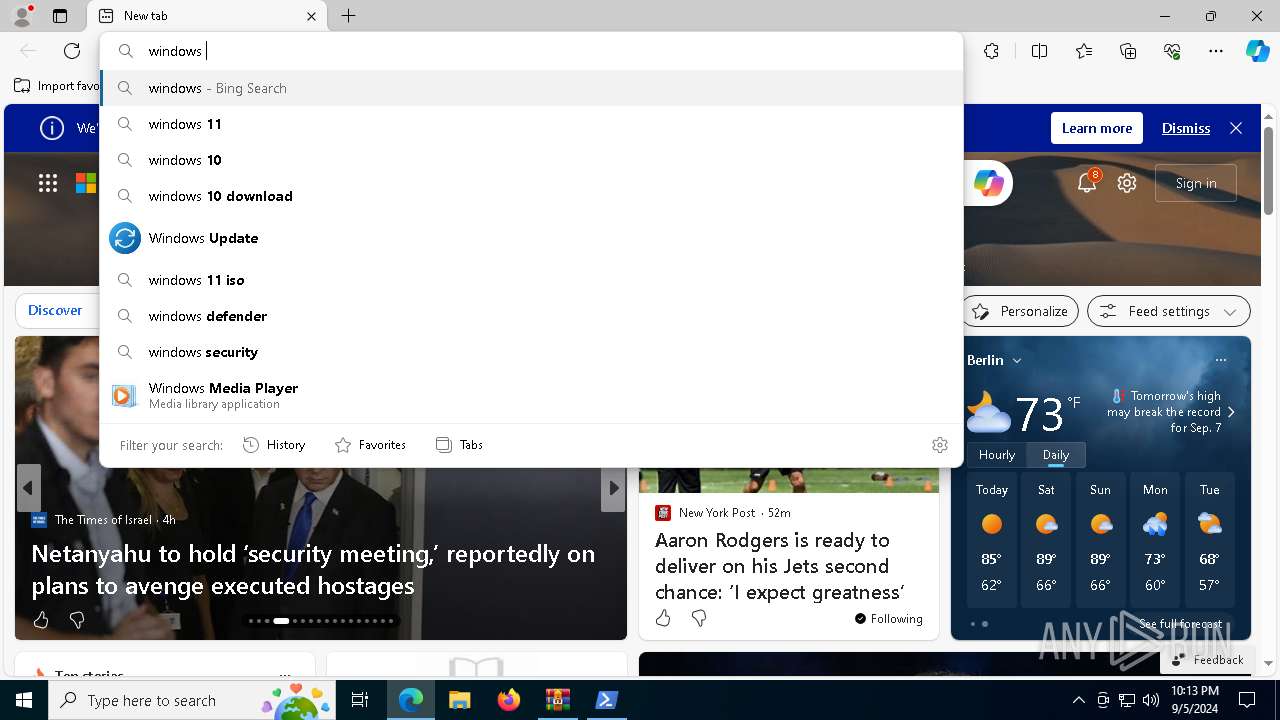
Task: Select 'windows - Bing Search' suggestion
Action: coord(532,88)
